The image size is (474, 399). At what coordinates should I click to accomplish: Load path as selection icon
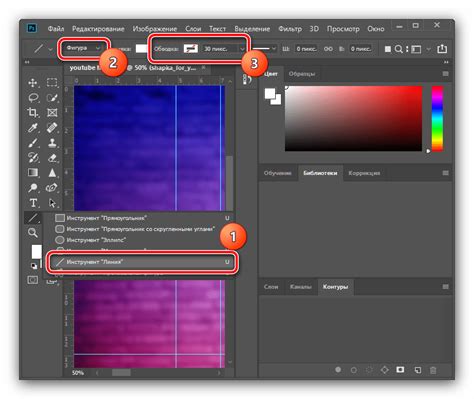369,370
